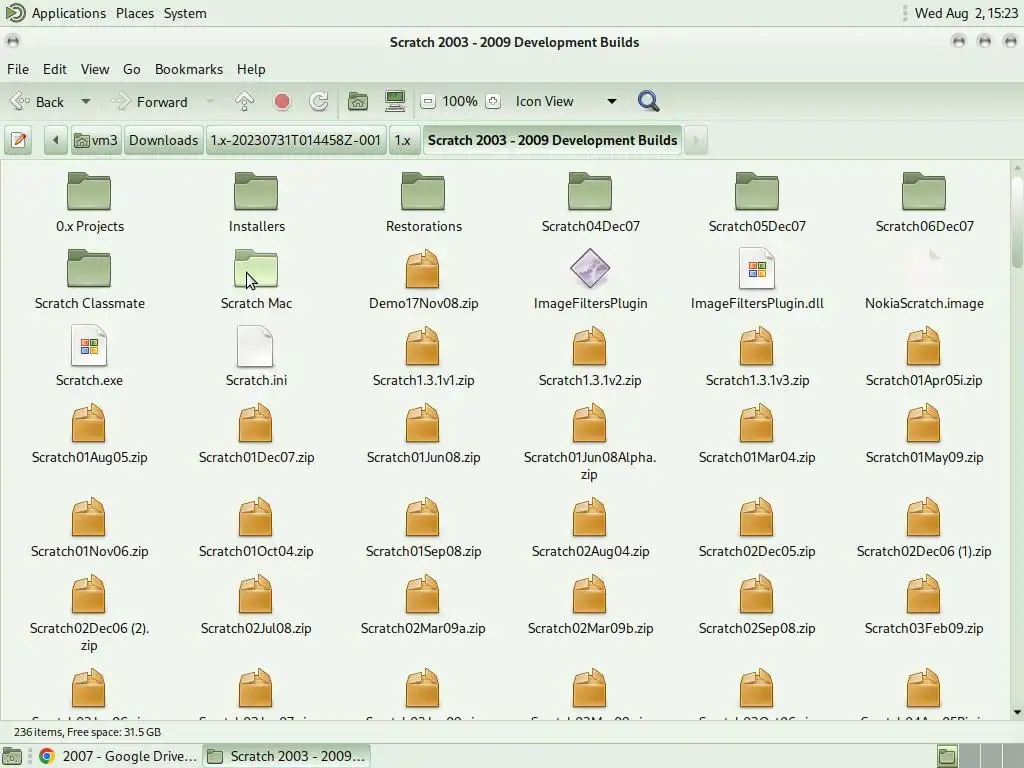Click the clock showing Wed Aug 2
Screen dimensions: 1024x768
click(x=966, y=13)
